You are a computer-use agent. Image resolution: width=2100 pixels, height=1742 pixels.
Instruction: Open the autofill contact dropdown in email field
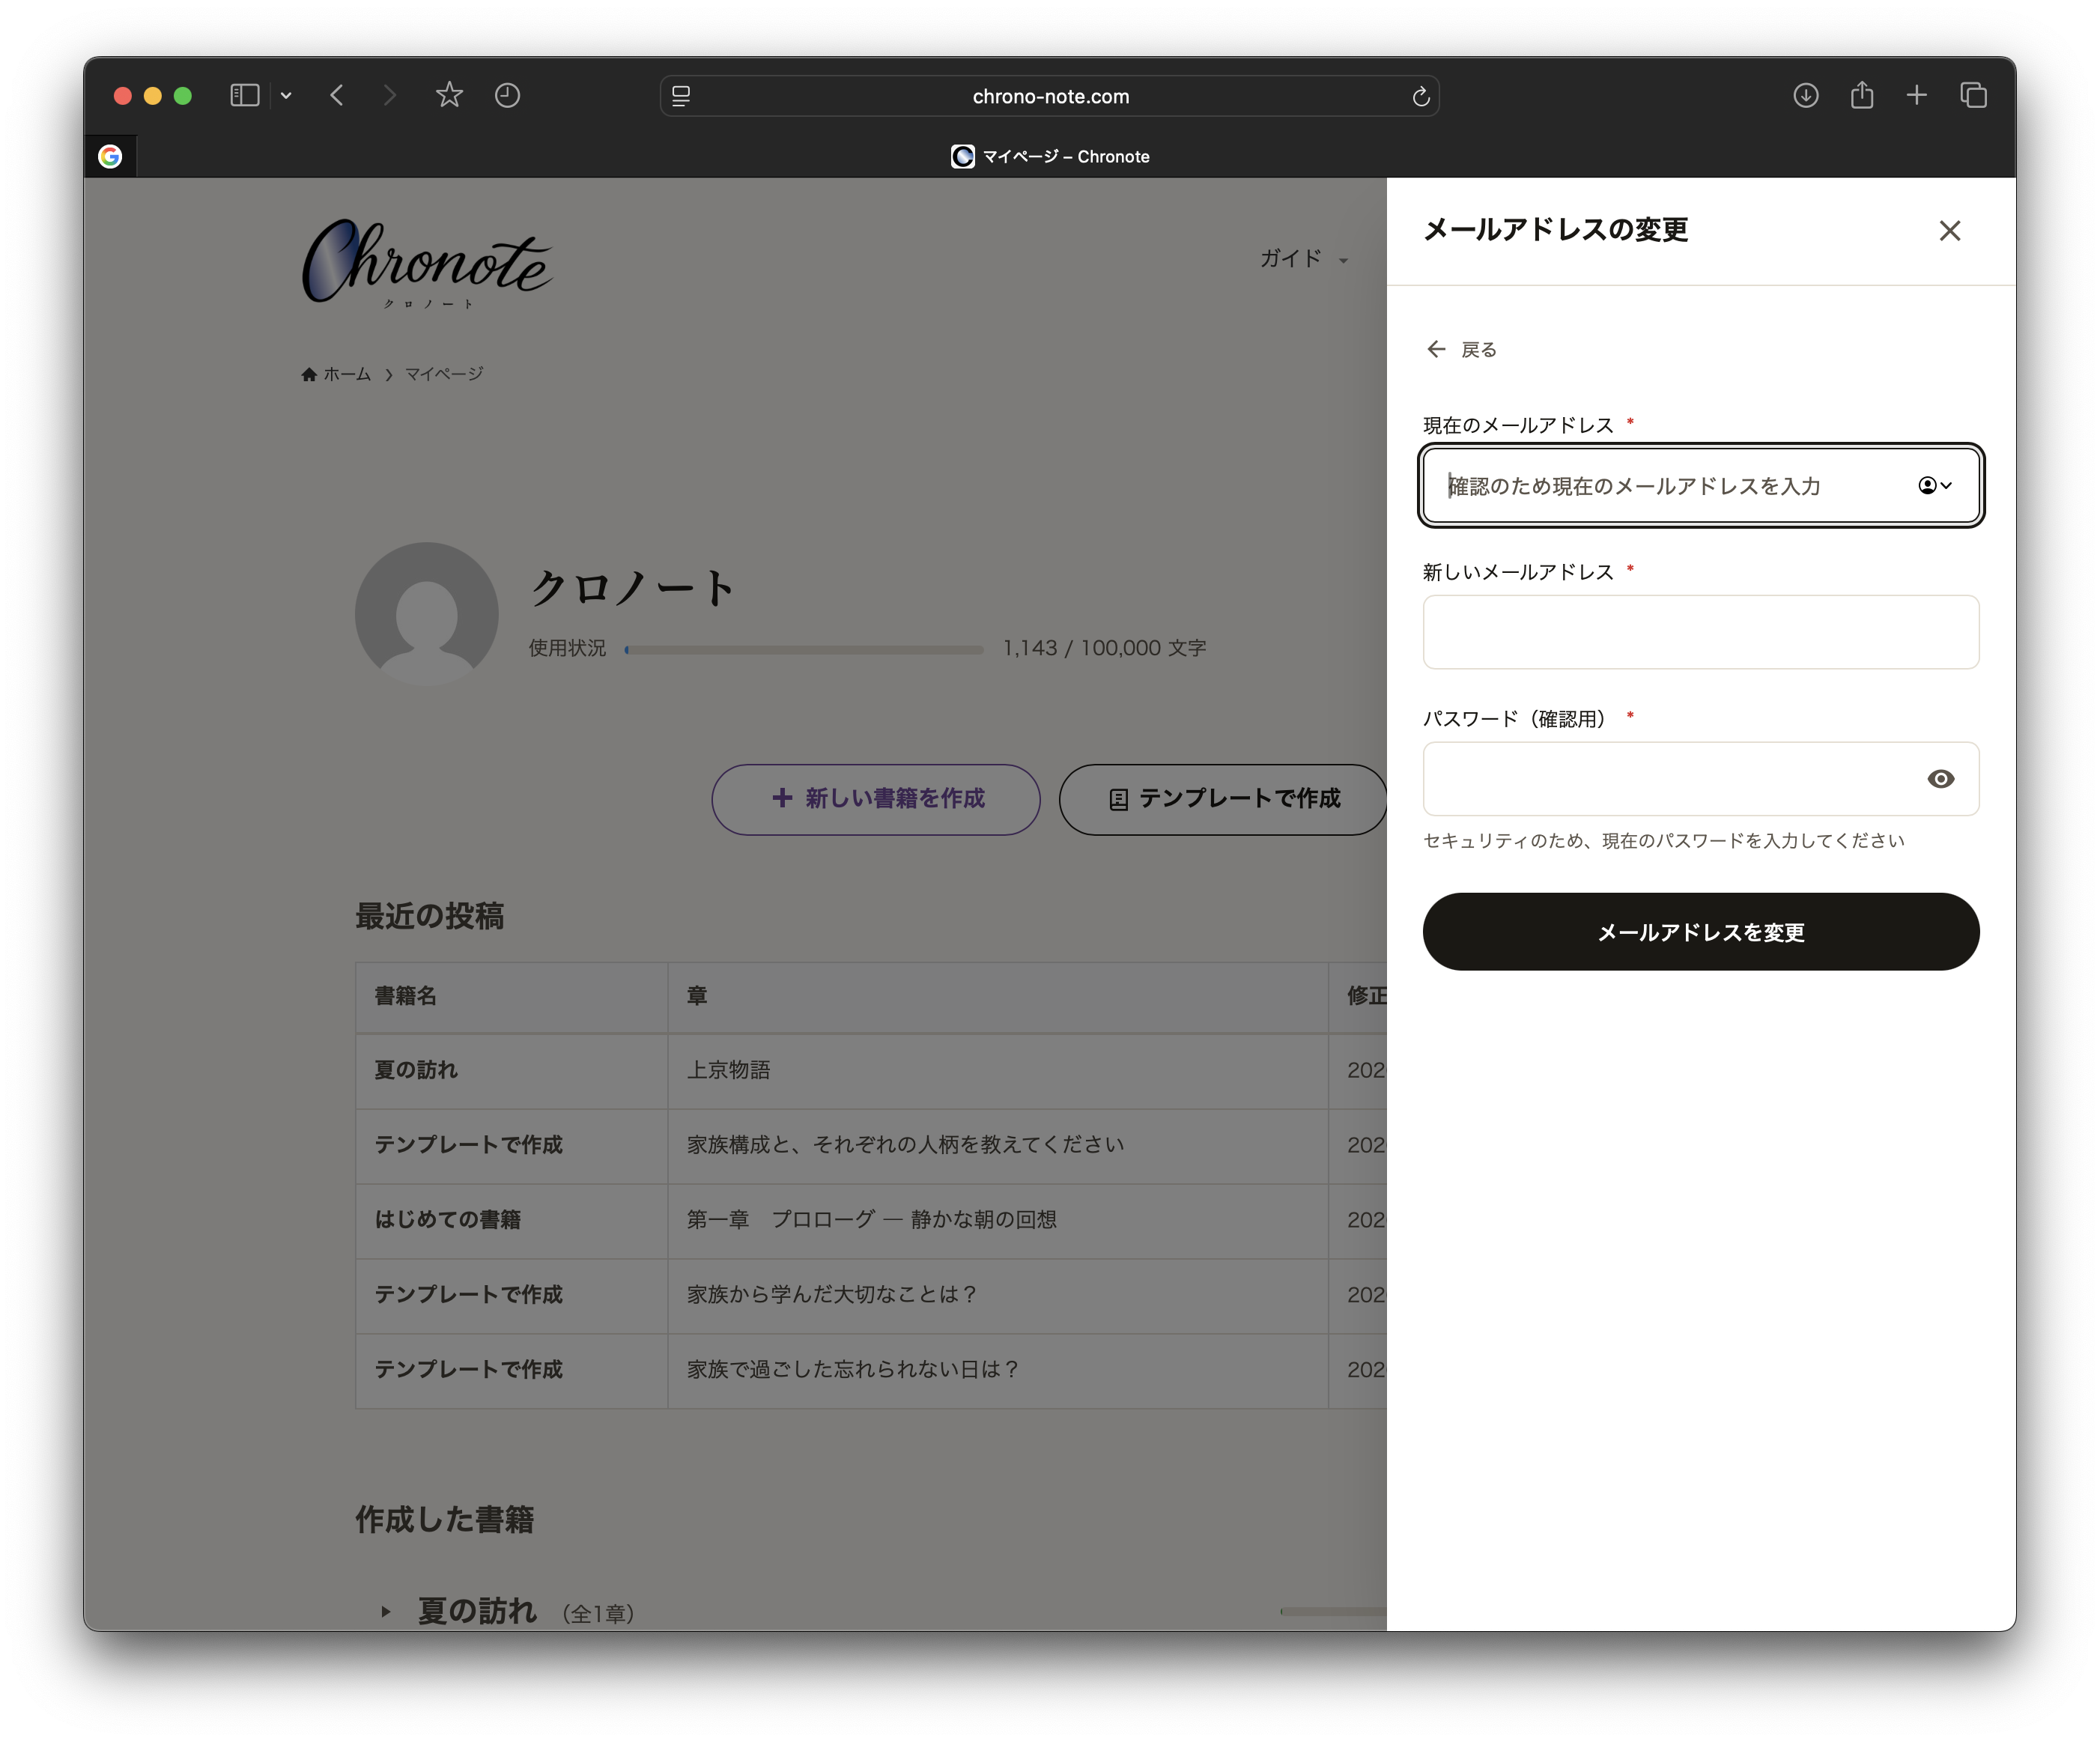1935,486
